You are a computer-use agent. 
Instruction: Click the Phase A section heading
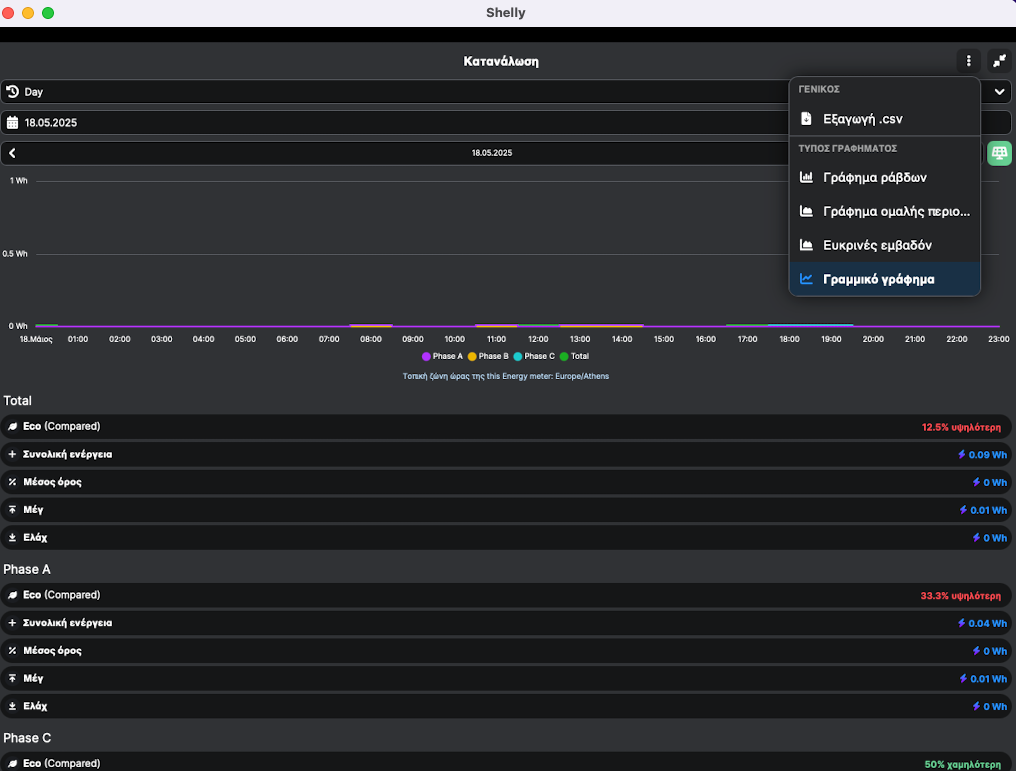tap(27, 569)
